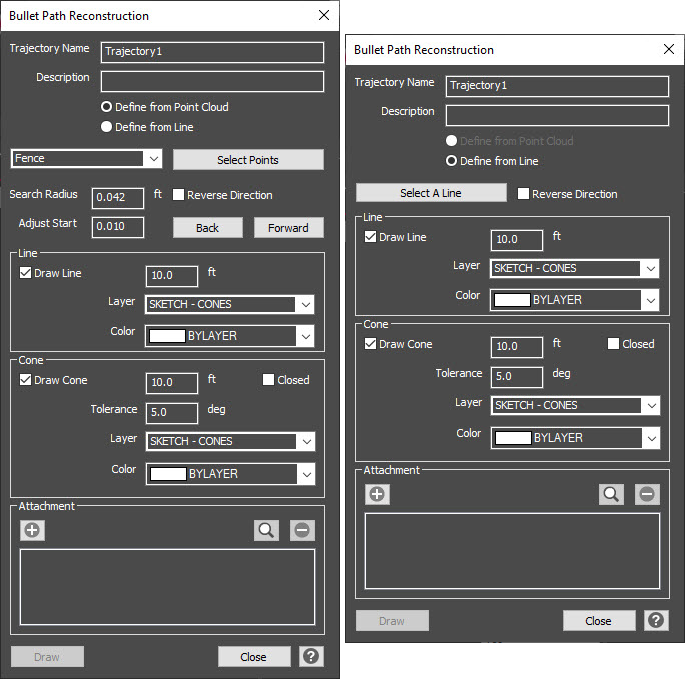The width and height of the screenshot is (685, 679).
Task: Click plus attachment icon in right dialog
Action: coord(377,494)
